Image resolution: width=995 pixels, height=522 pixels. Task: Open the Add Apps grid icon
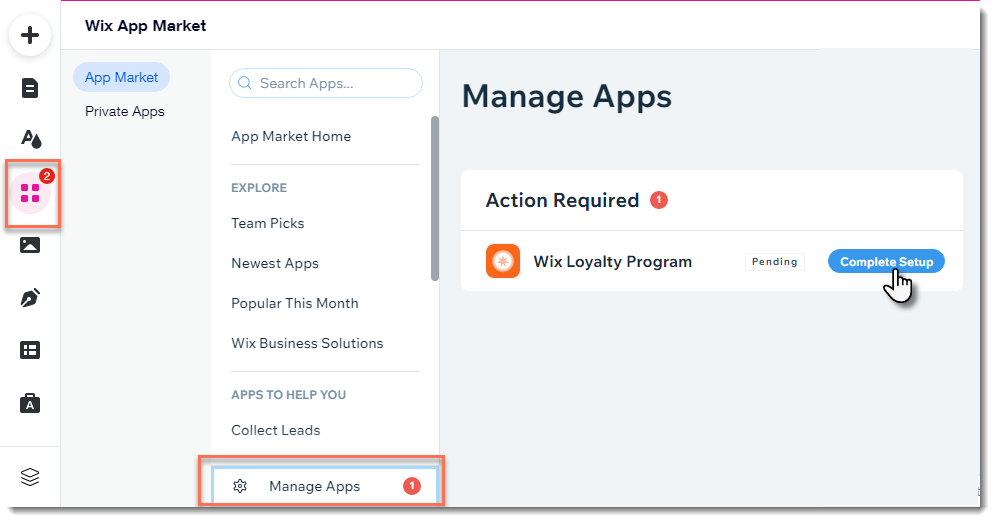pyautogui.click(x=30, y=193)
